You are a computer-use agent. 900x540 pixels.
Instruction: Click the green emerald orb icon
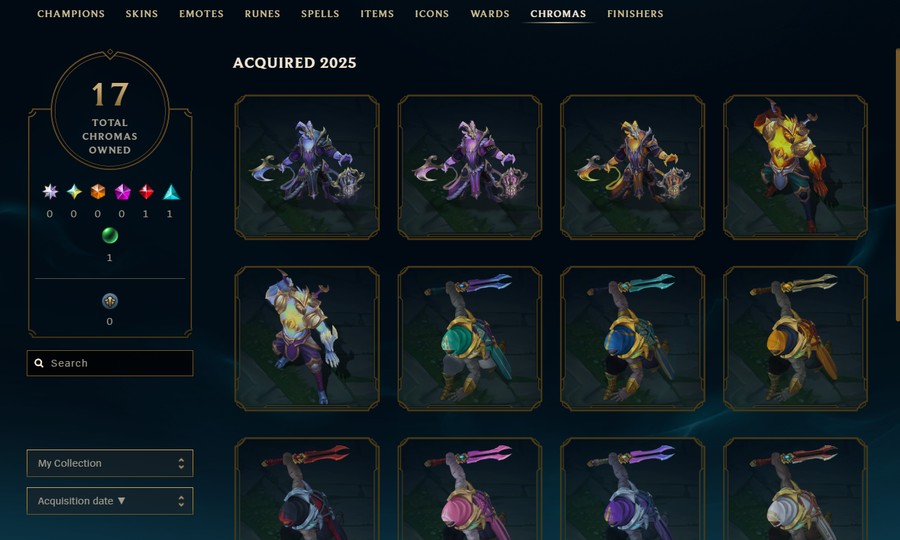[110, 235]
